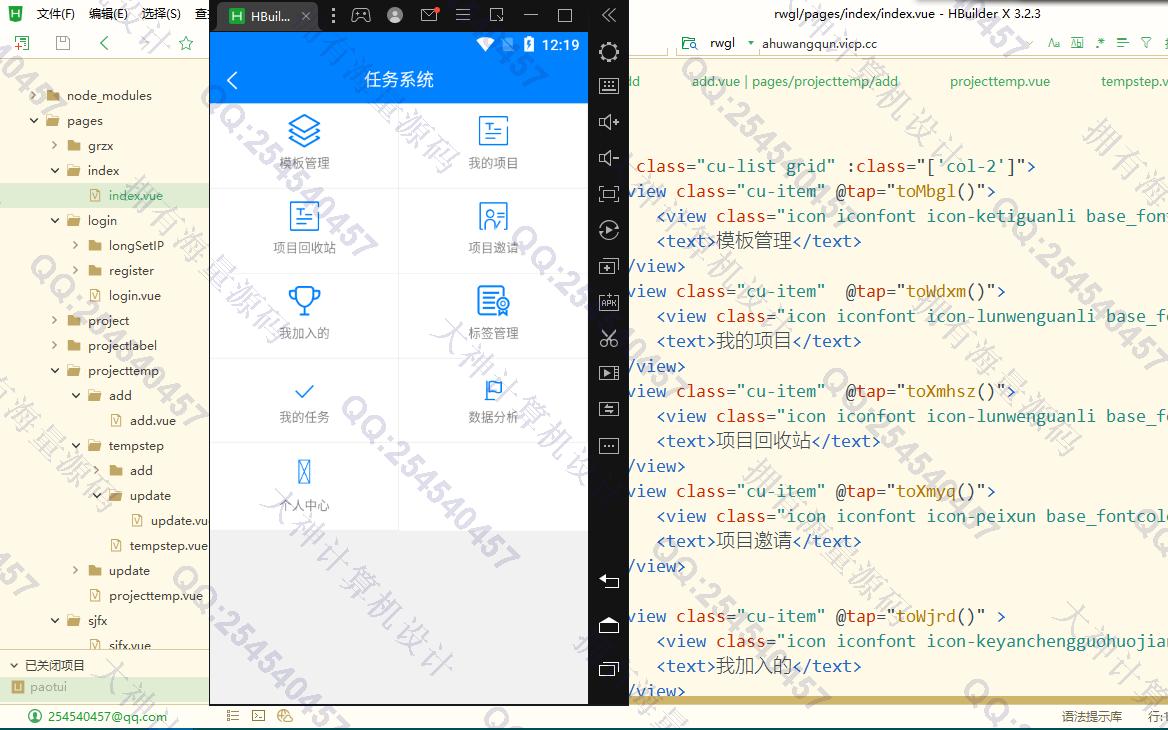Switch to the tempstep.vue editor tab
The width and height of the screenshot is (1168, 730).
(1134, 81)
